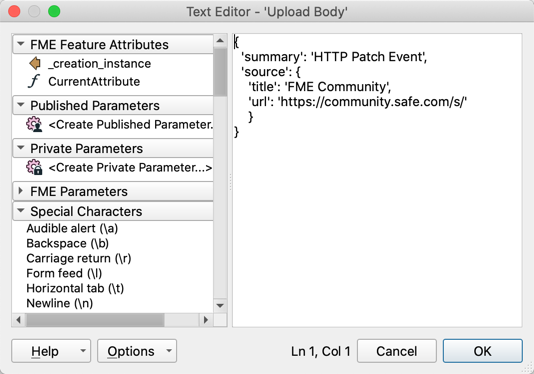Select Horizontal tab (\t) entry
The width and height of the screenshot is (534, 374).
pos(75,289)
